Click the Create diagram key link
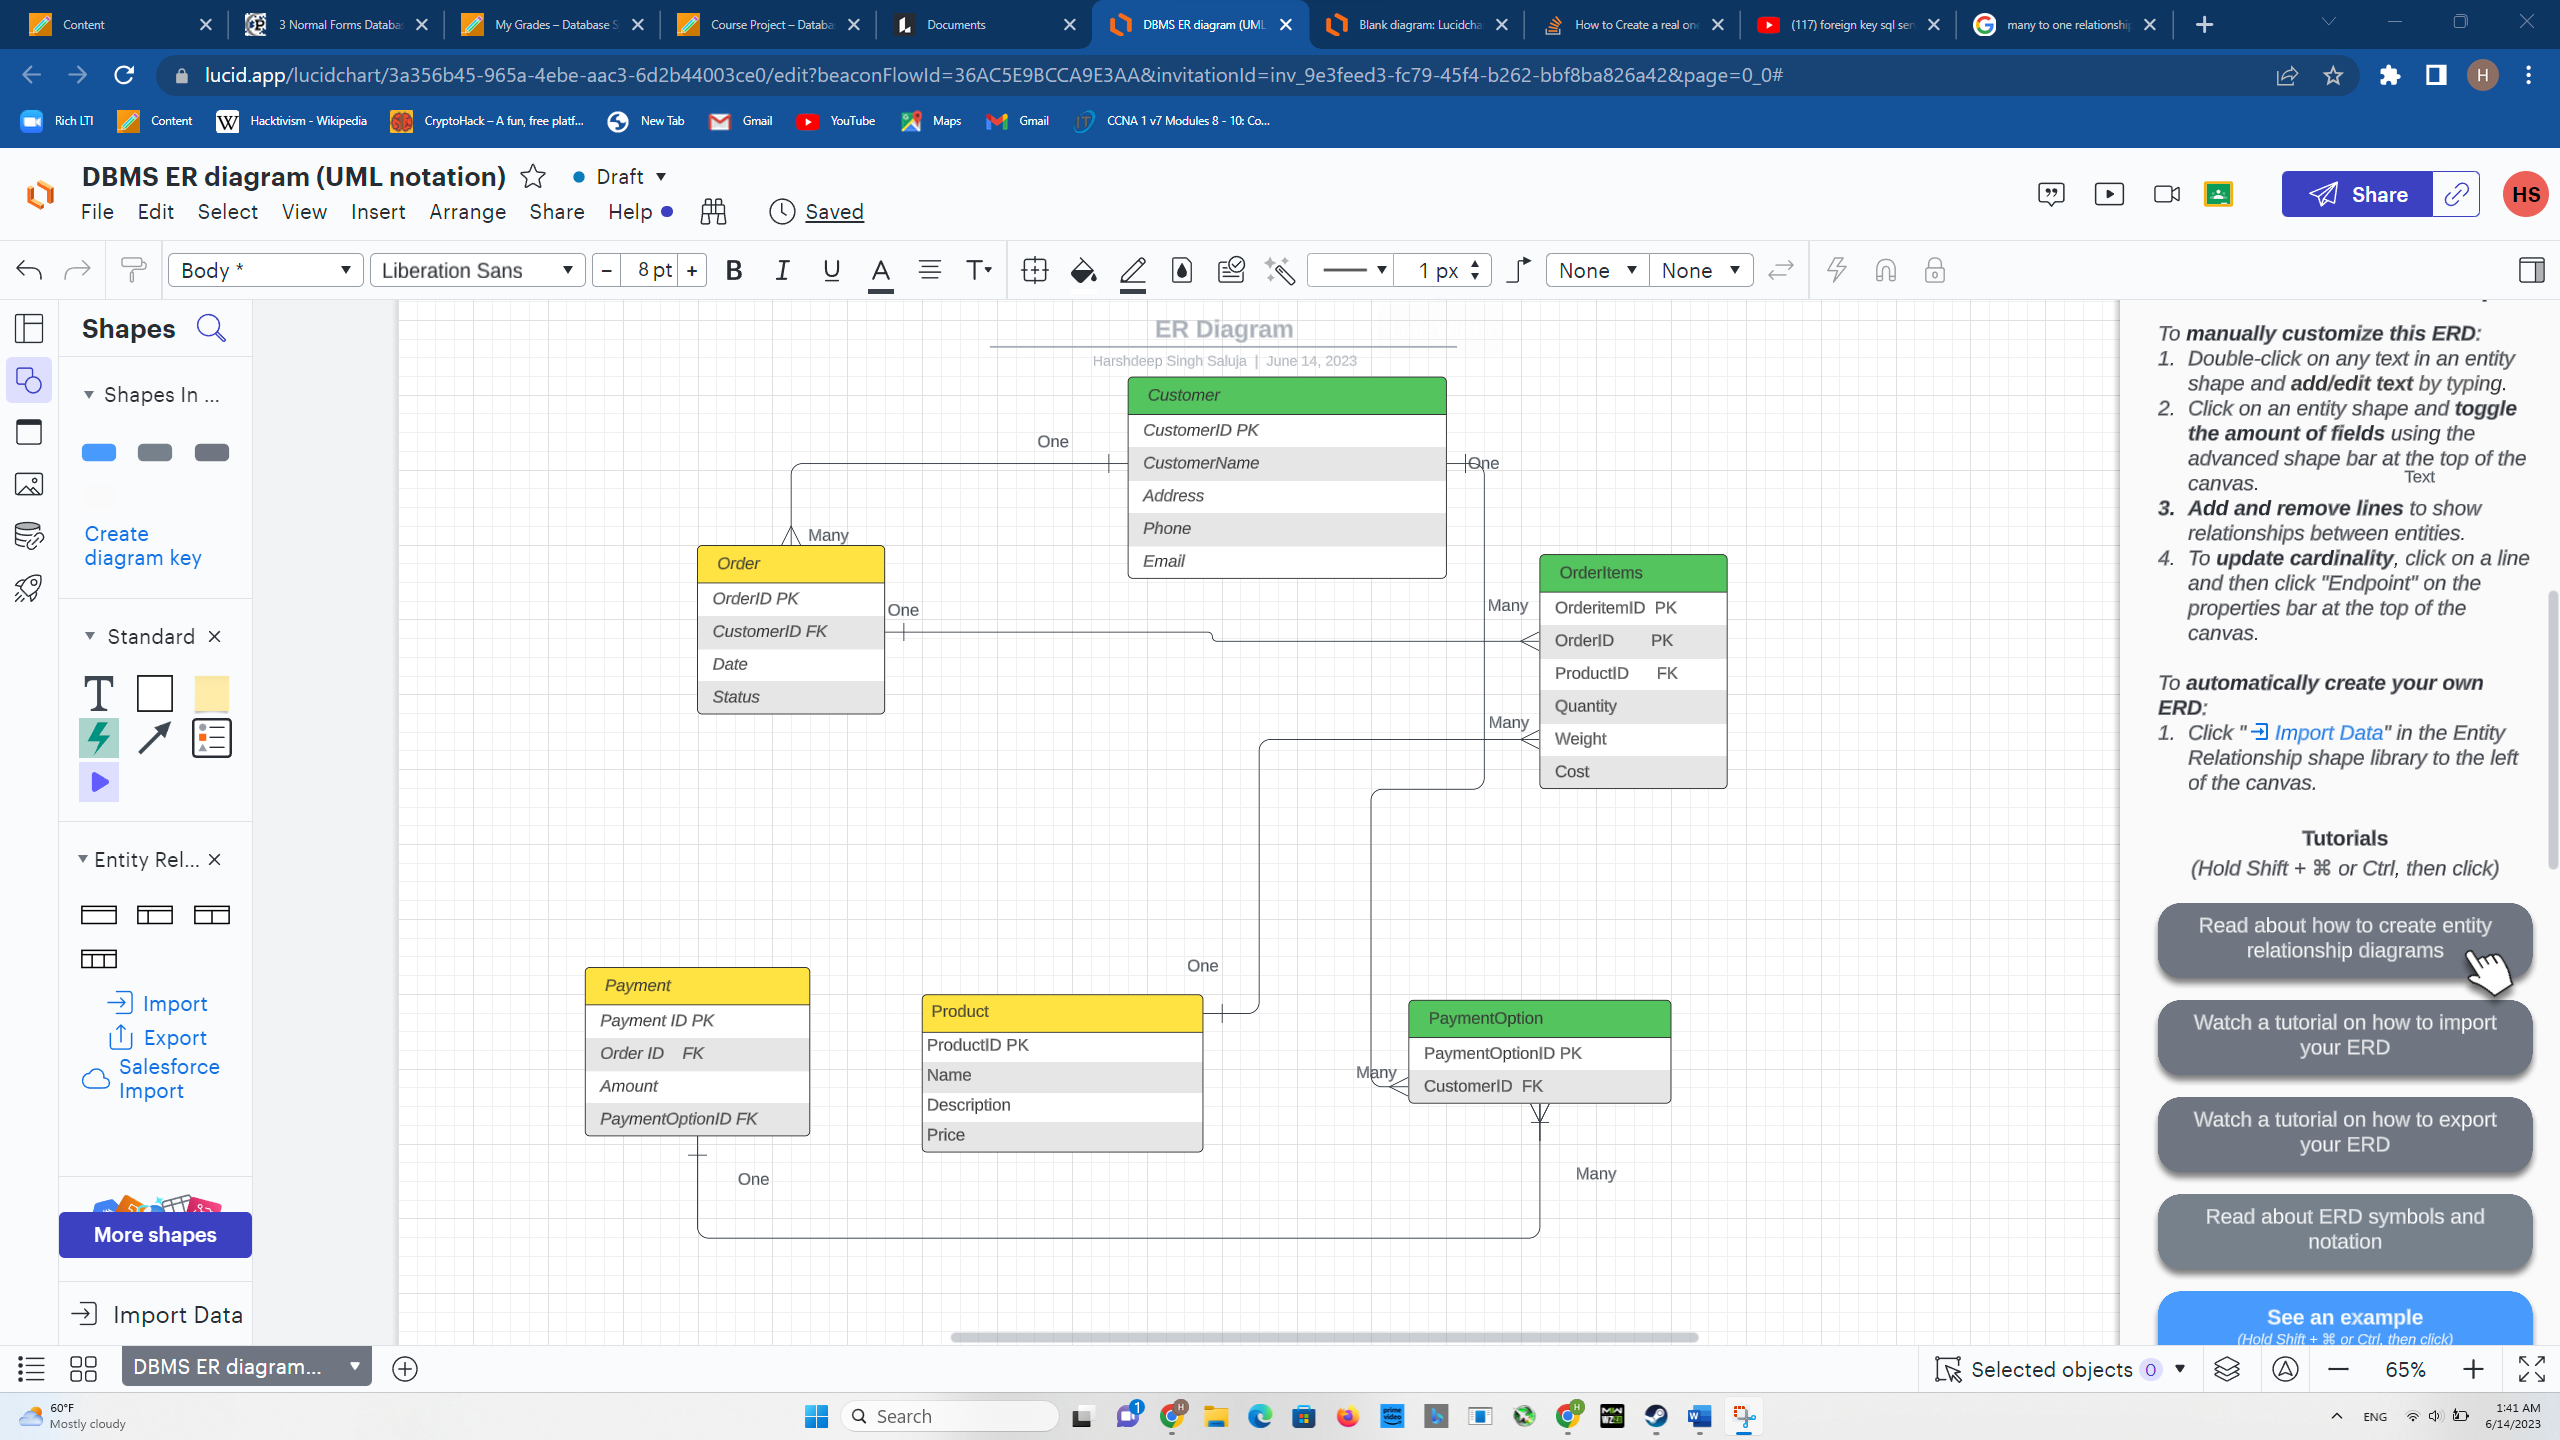This screenshot has height=1440, width=2560. 142,545
